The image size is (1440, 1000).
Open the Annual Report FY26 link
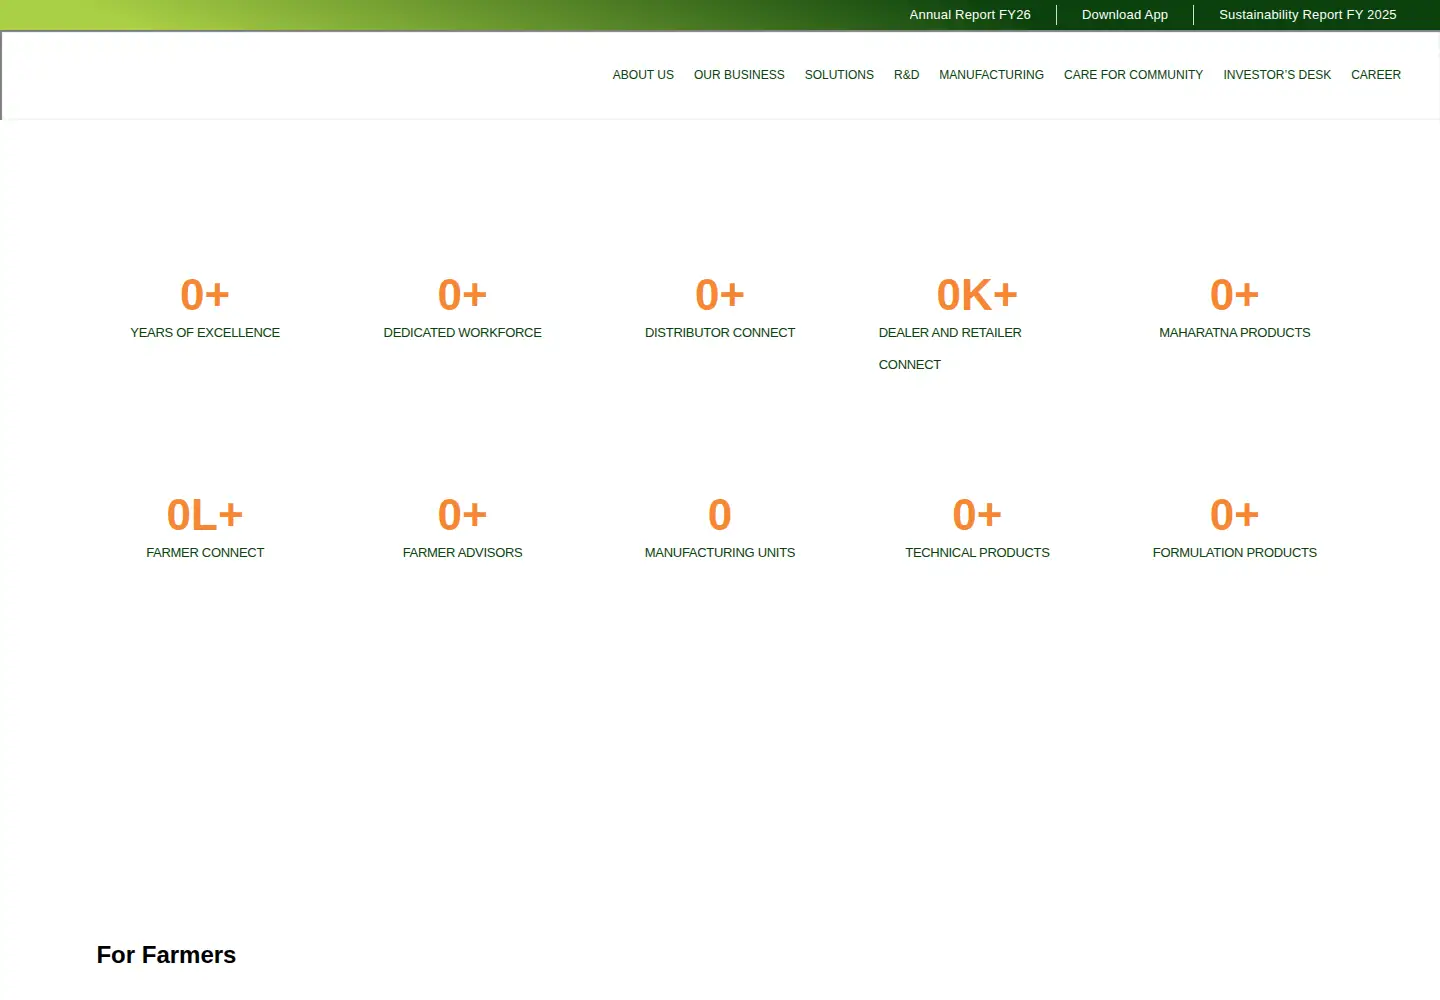(x=970, y=15)
